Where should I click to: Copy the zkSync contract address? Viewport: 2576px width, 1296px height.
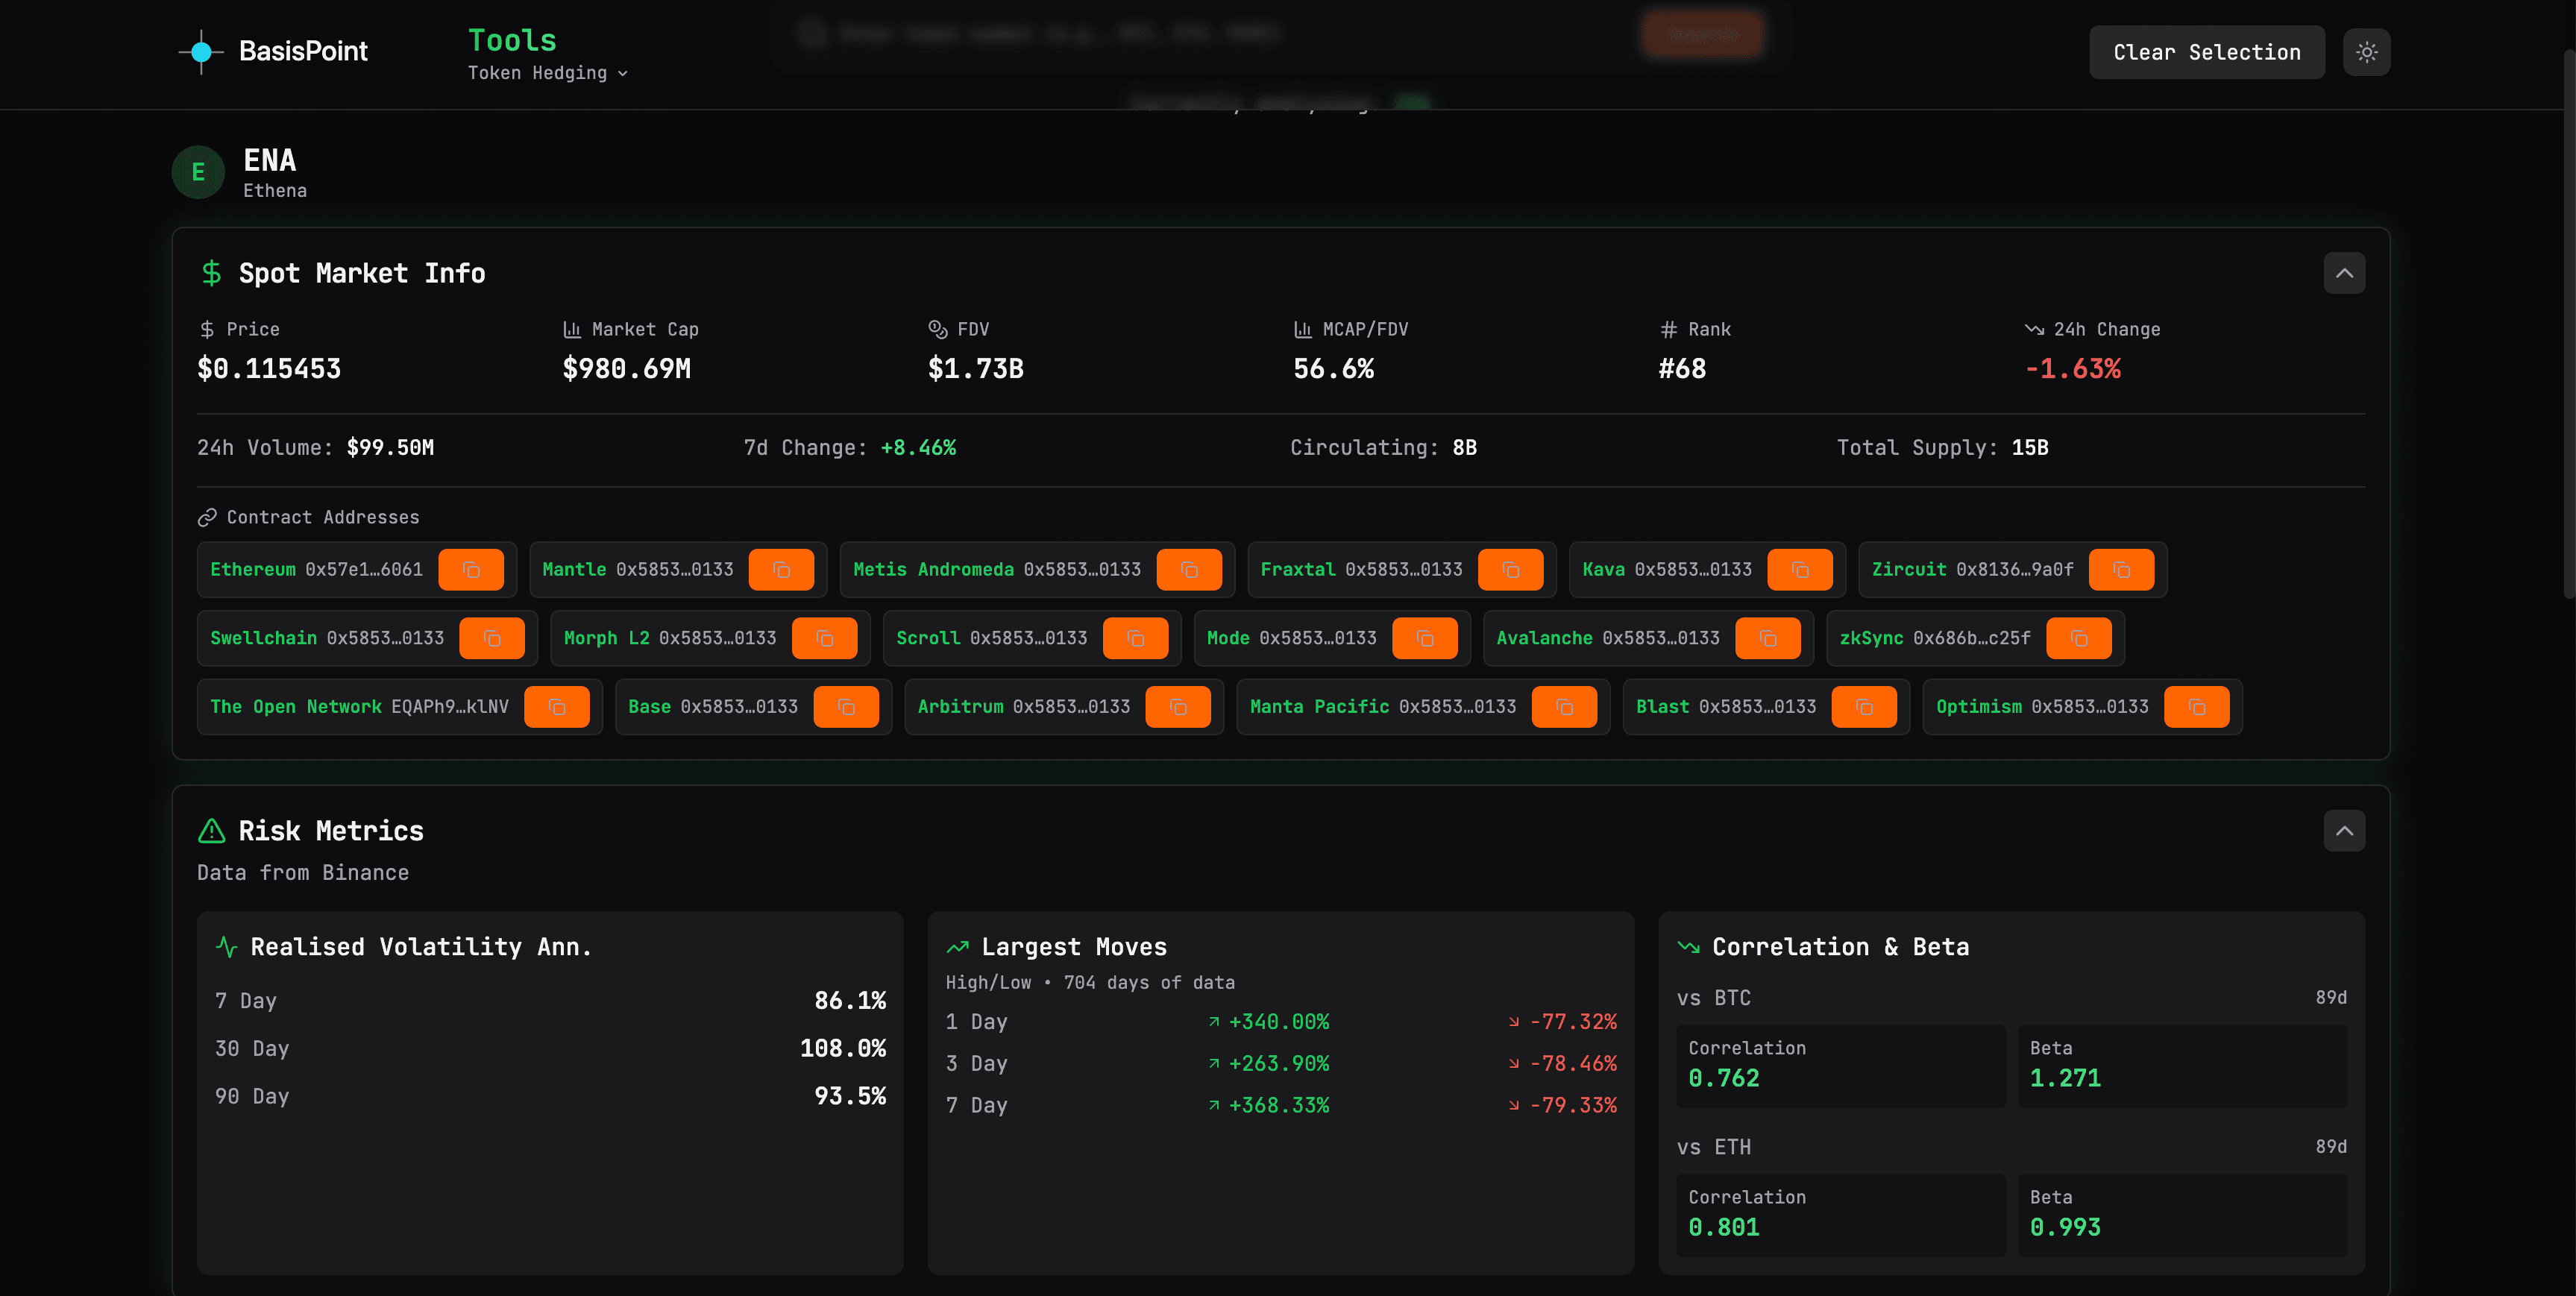(2081, 638)
